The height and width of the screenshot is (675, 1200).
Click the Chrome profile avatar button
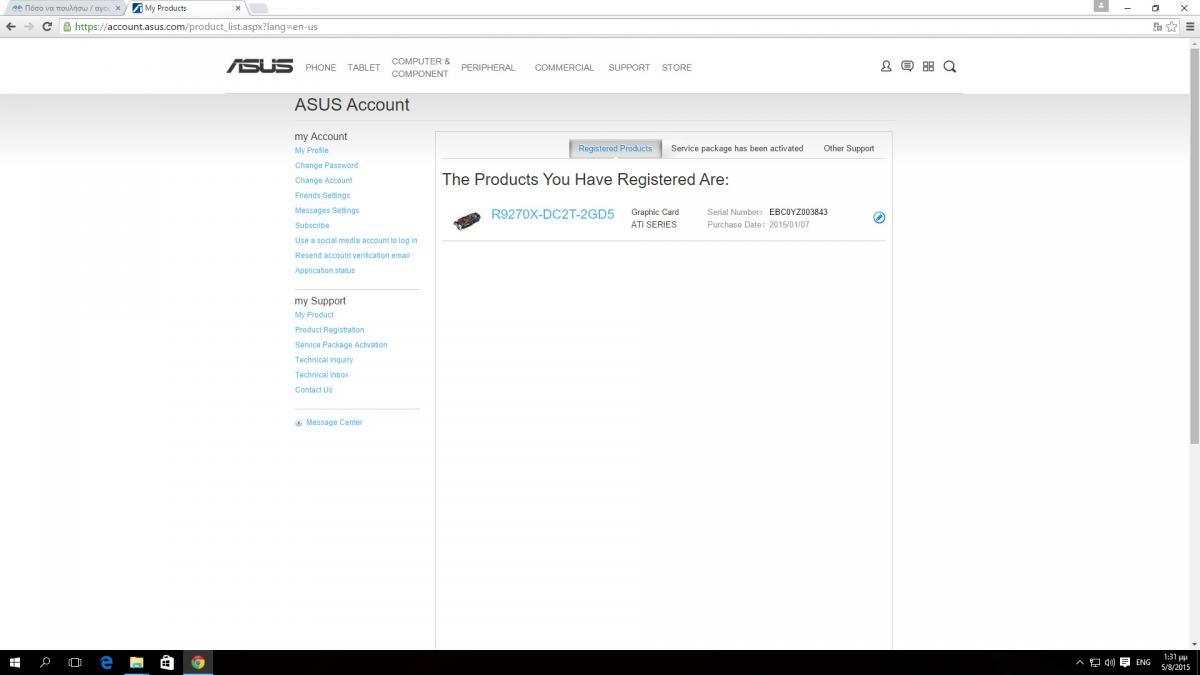[x=1101, y=6]
